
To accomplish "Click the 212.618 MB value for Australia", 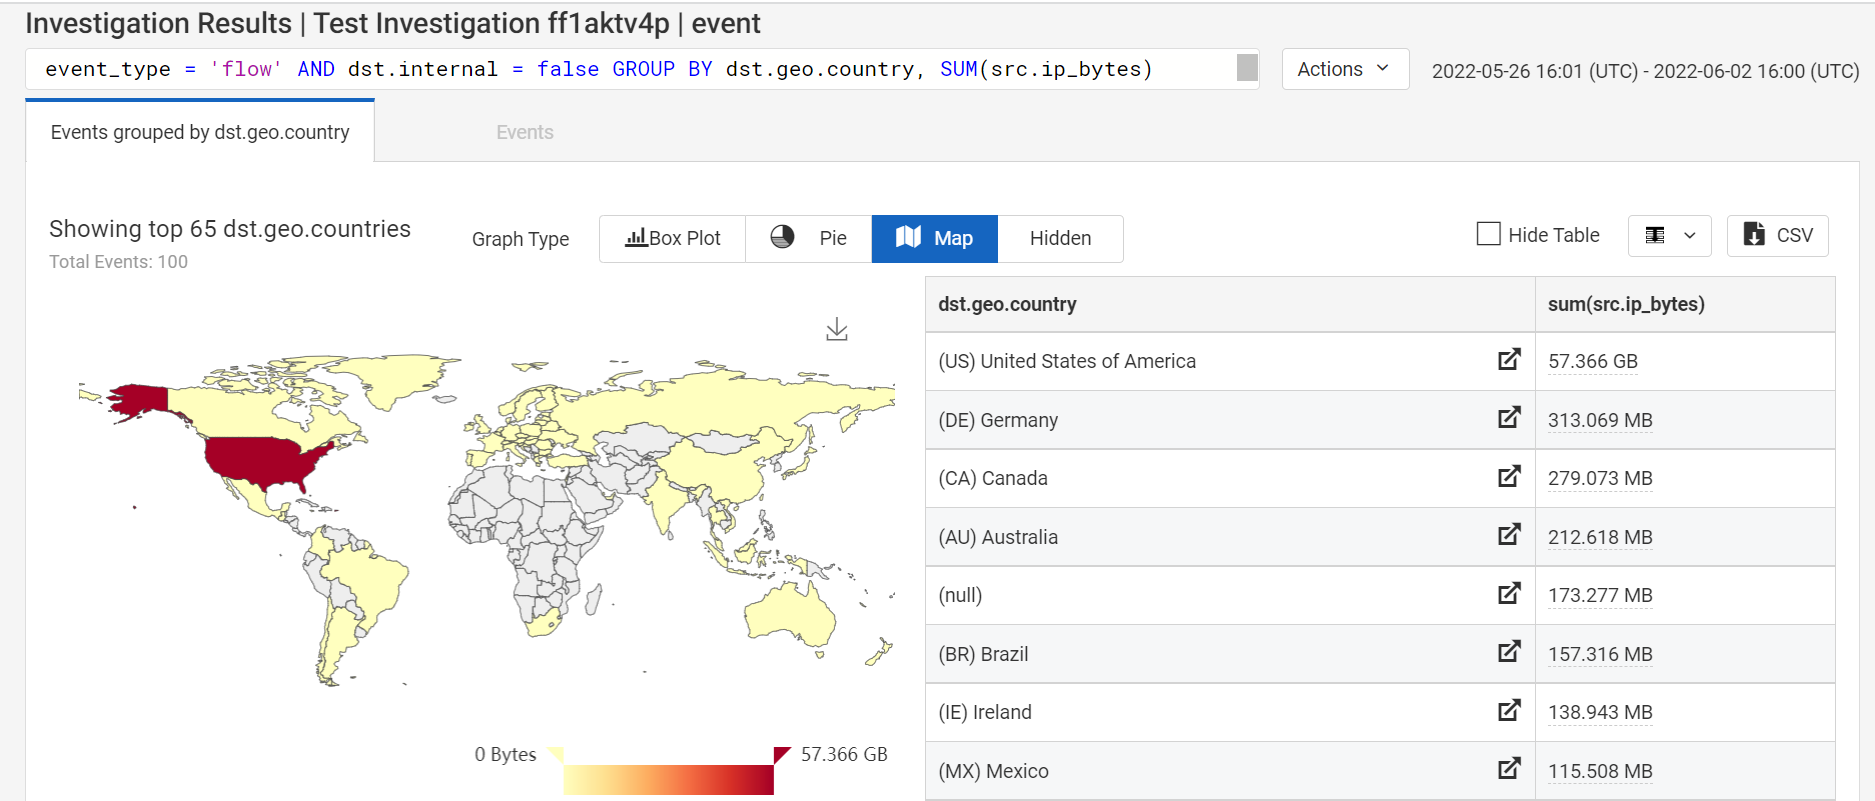I will tap(1600, 537).
